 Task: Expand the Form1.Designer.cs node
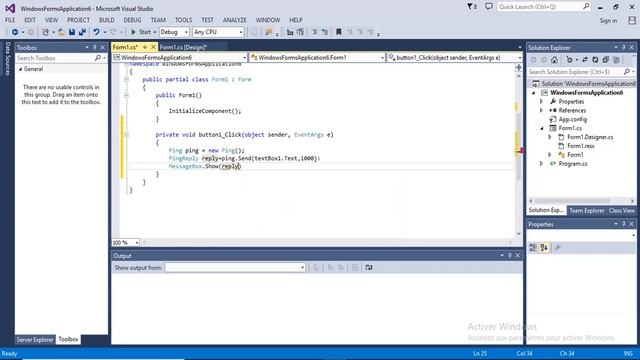tap(550, 137)
